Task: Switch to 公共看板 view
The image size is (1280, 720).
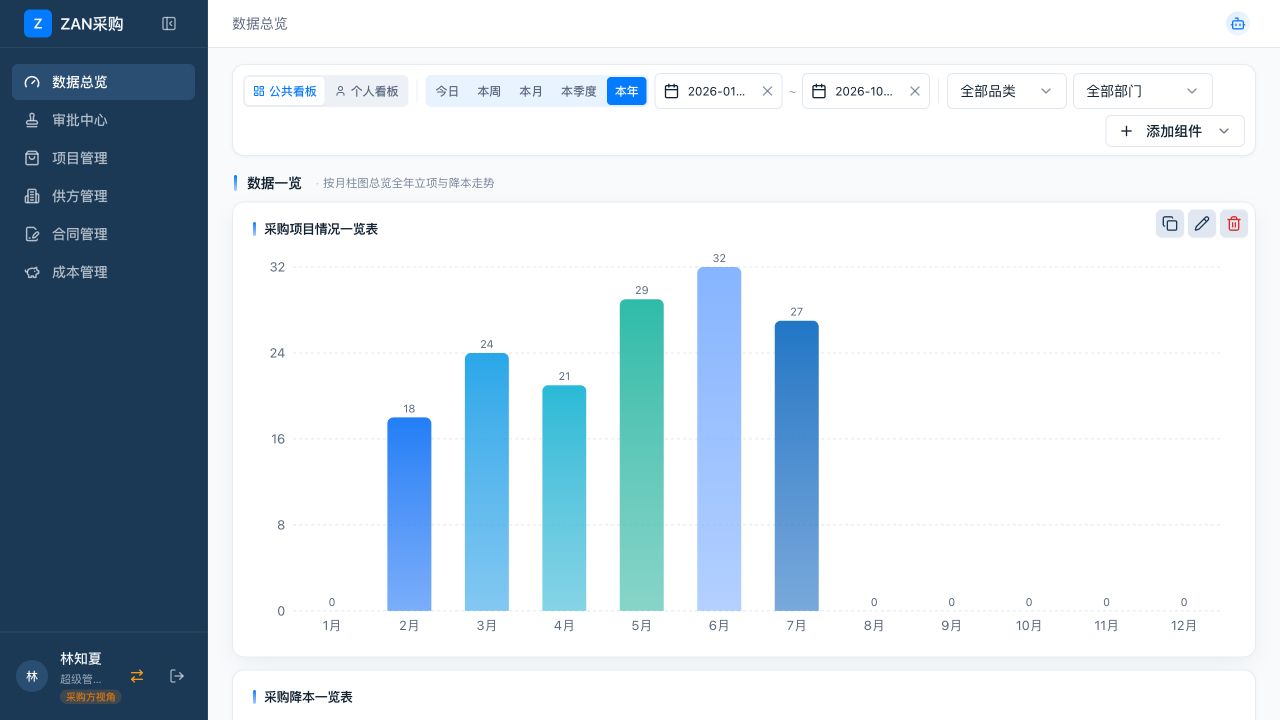Action: pos(285,91)
